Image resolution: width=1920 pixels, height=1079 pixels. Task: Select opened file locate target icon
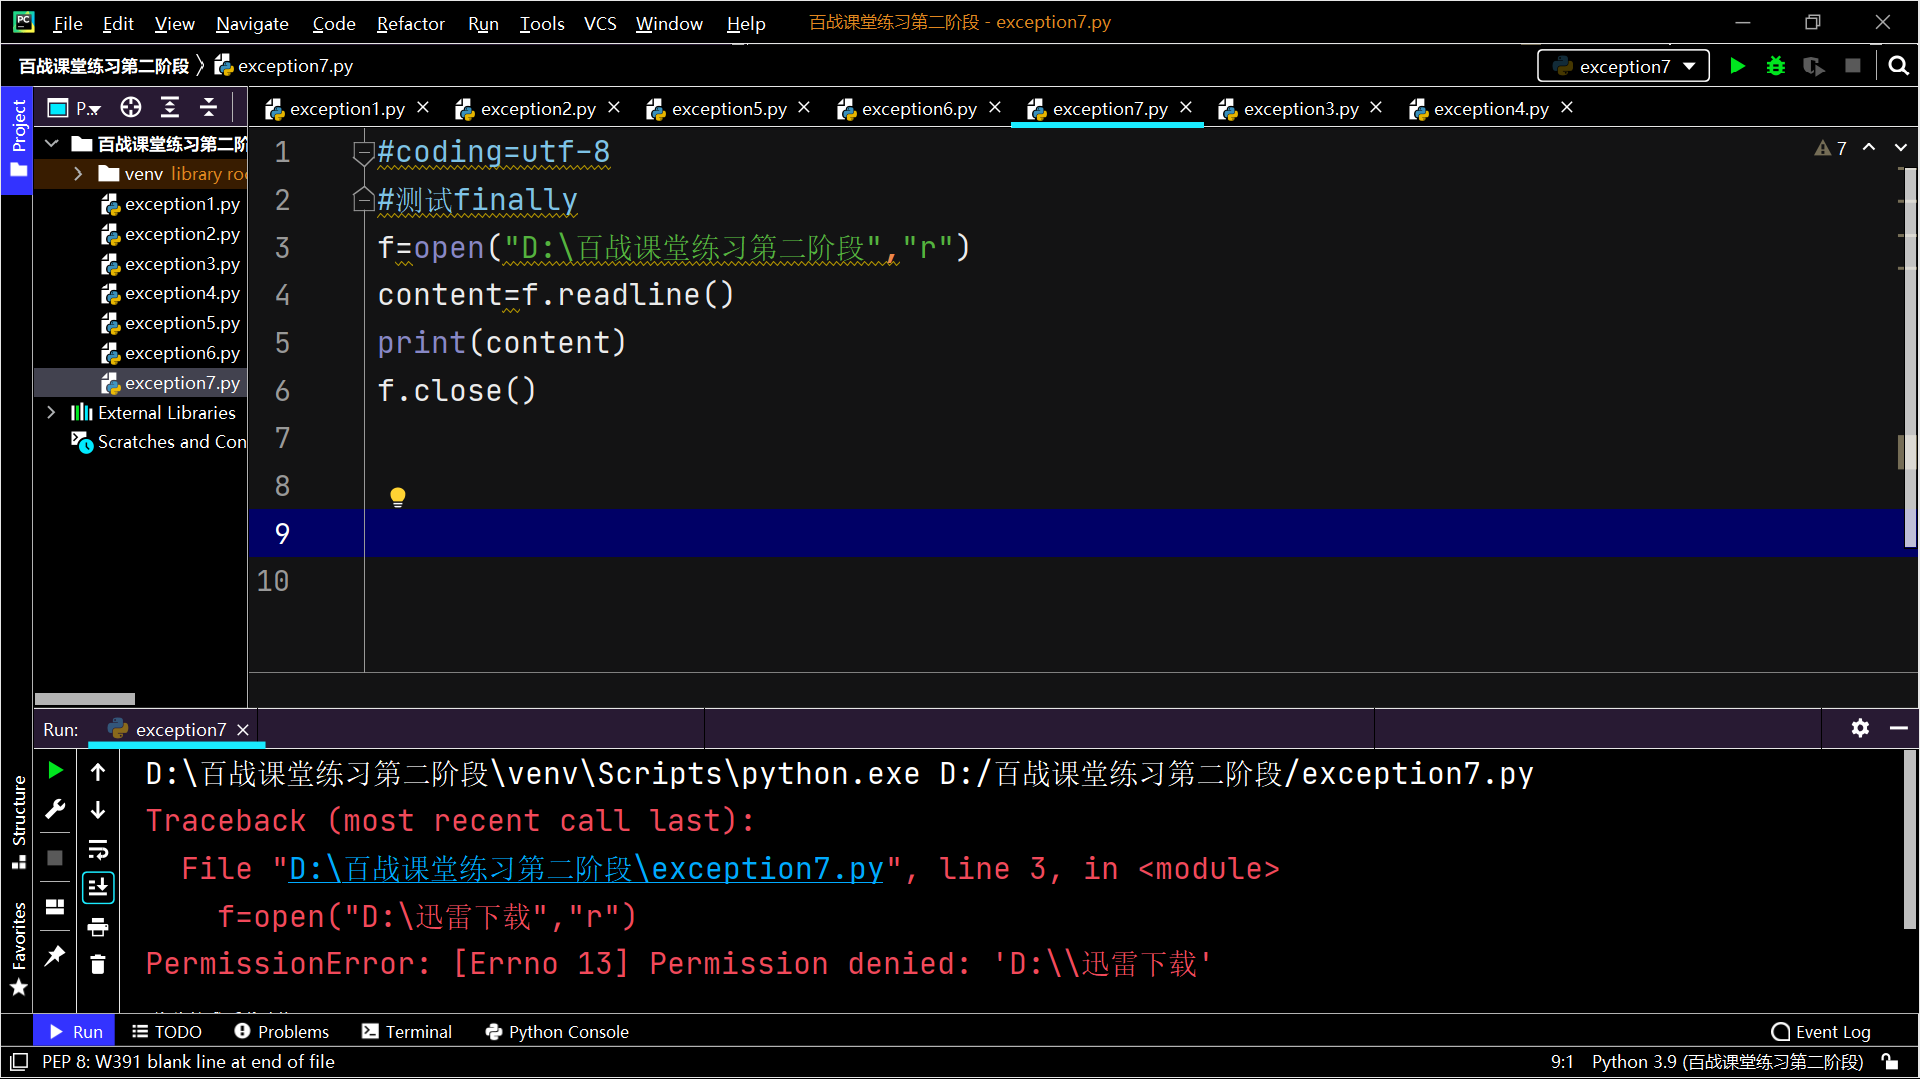[131, 107]
